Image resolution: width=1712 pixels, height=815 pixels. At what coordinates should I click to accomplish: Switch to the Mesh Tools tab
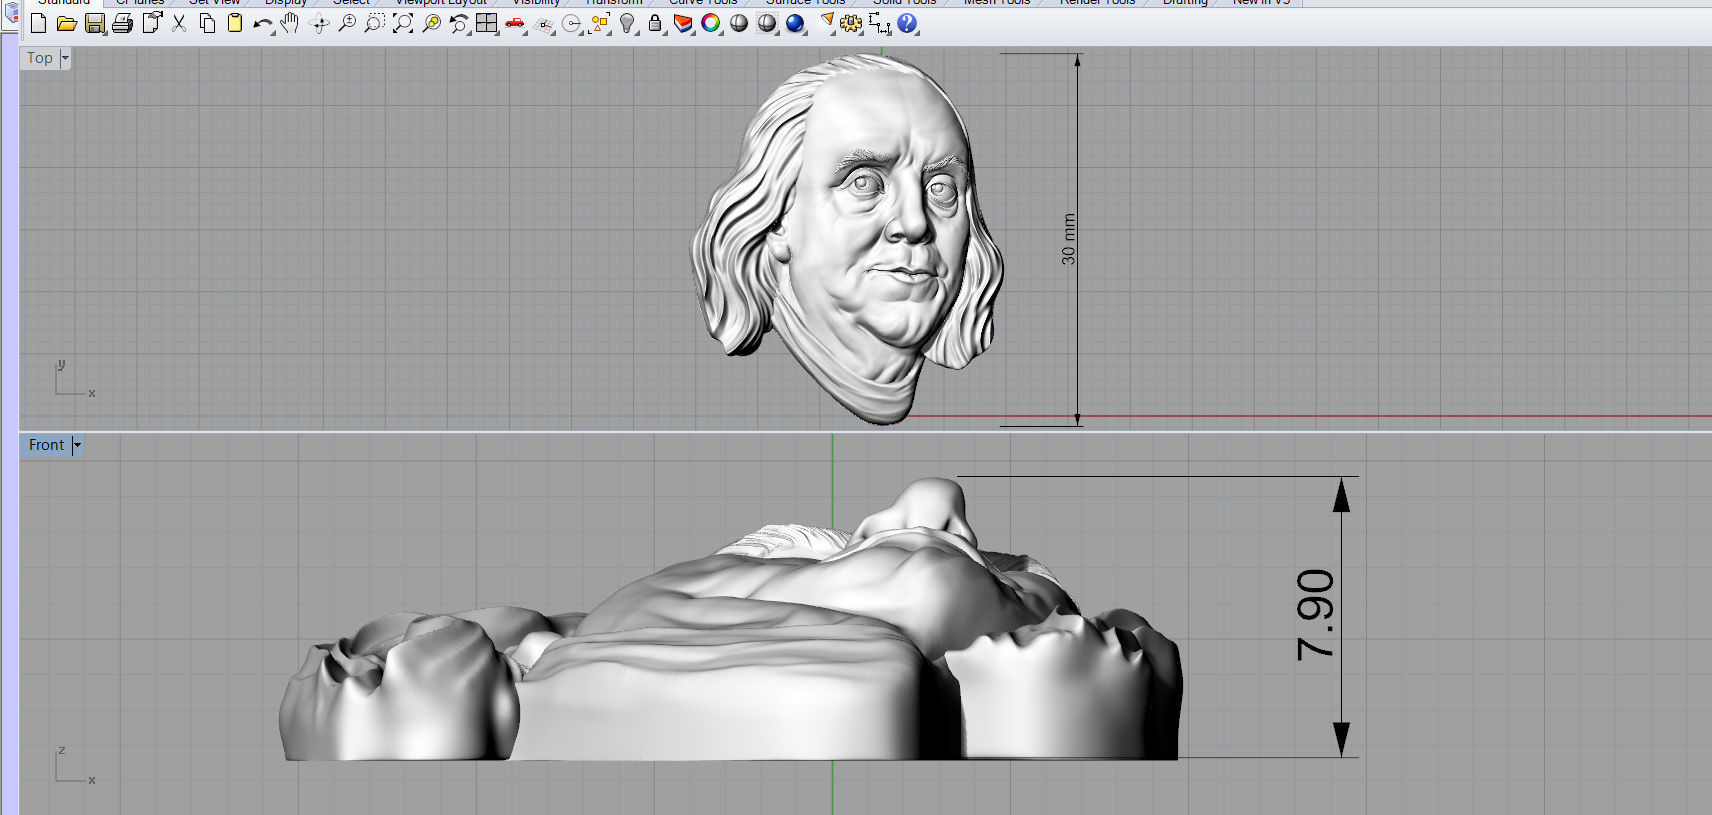(996, 3)
